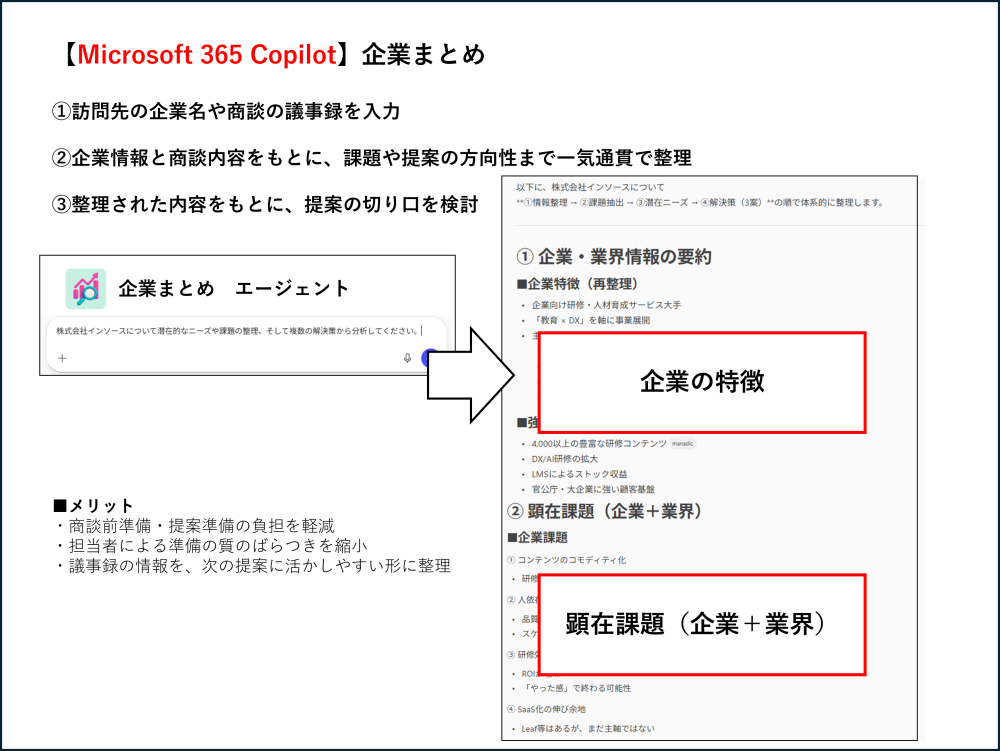Click the heading ② 顕在課題（企業＋業界） in the response
1000x751 pixels.
pos(605,511)
